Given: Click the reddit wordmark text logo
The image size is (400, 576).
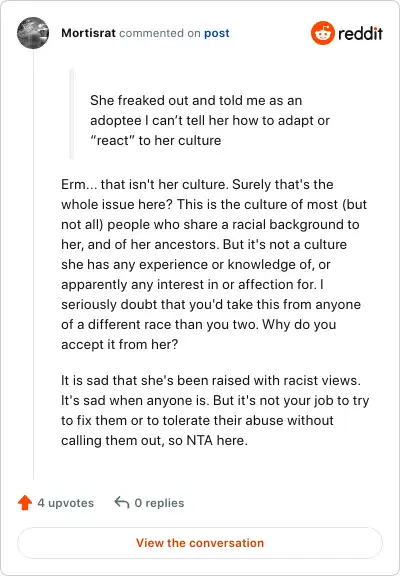Looking at the screenshot, I should coord(360,33).
